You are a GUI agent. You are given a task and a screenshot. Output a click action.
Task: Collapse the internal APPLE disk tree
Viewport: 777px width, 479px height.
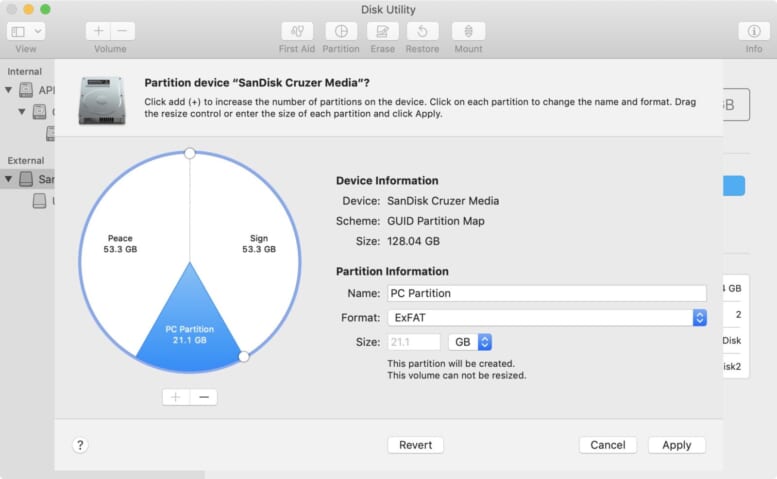click(8, 90)
